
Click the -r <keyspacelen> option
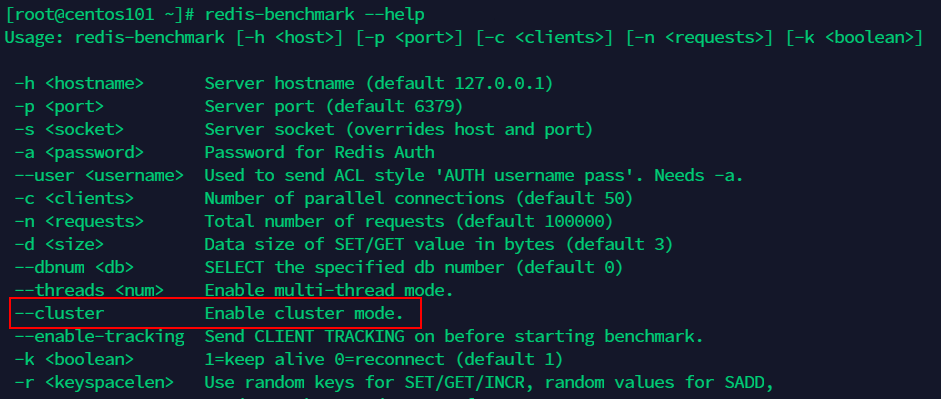pyautogui.click(x=94, y=382)
